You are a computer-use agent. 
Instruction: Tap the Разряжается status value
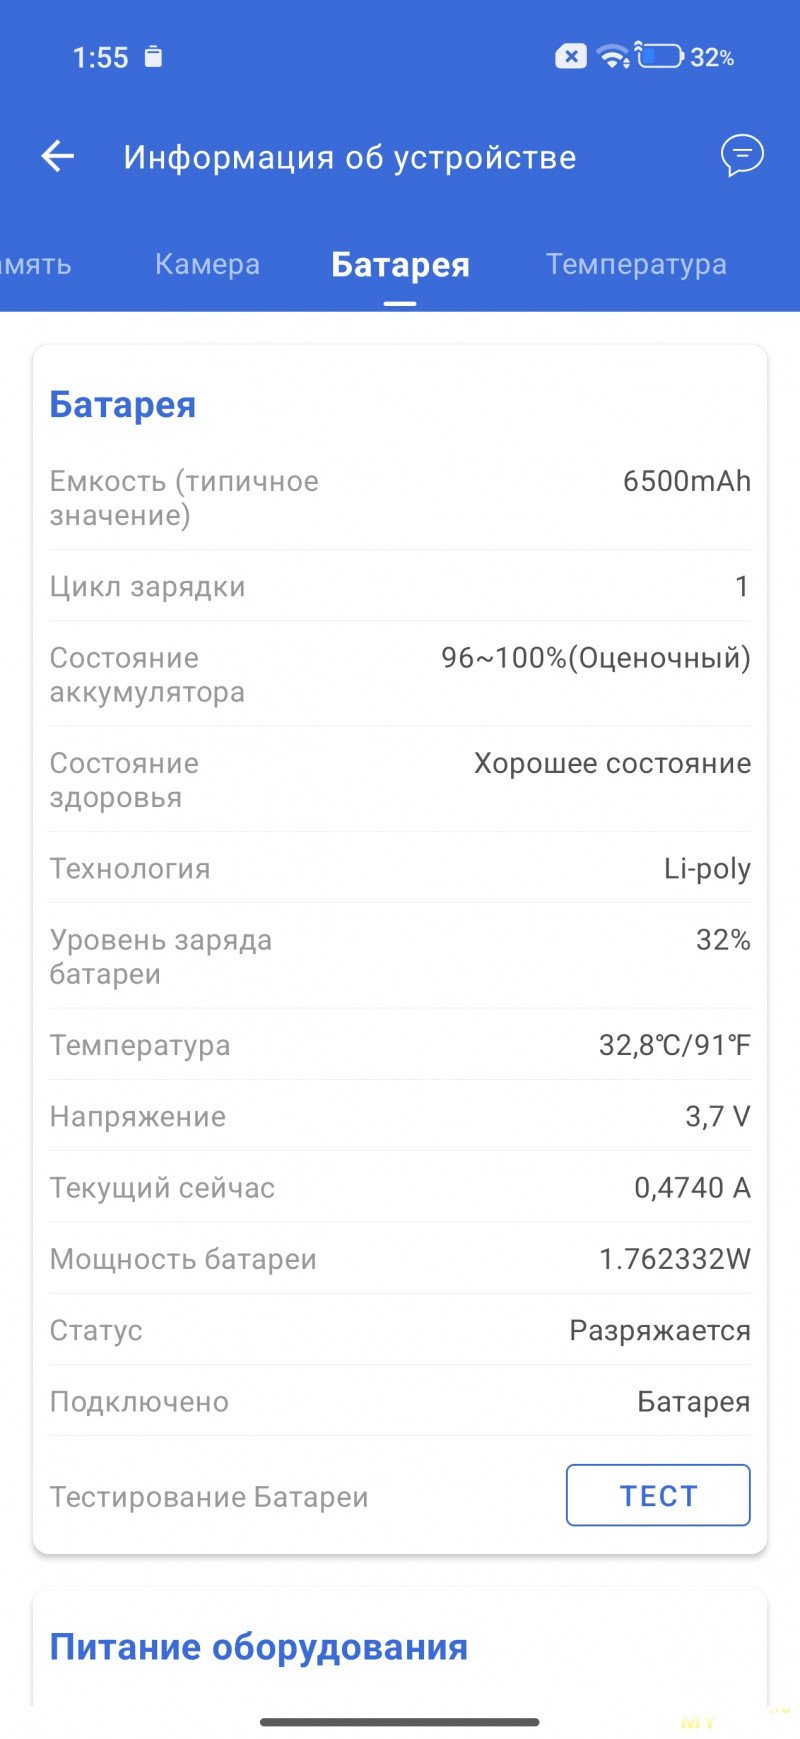click(x=660, y=1330)
